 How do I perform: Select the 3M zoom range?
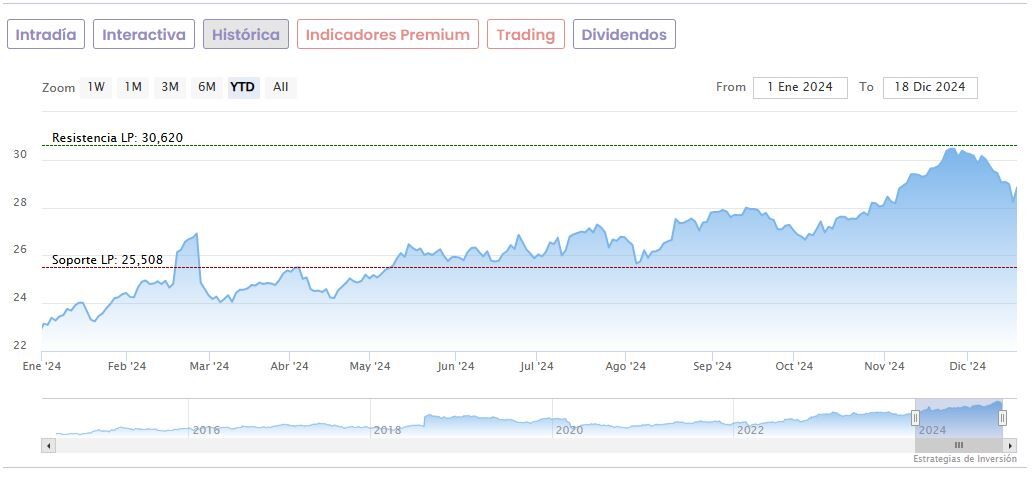170,87
